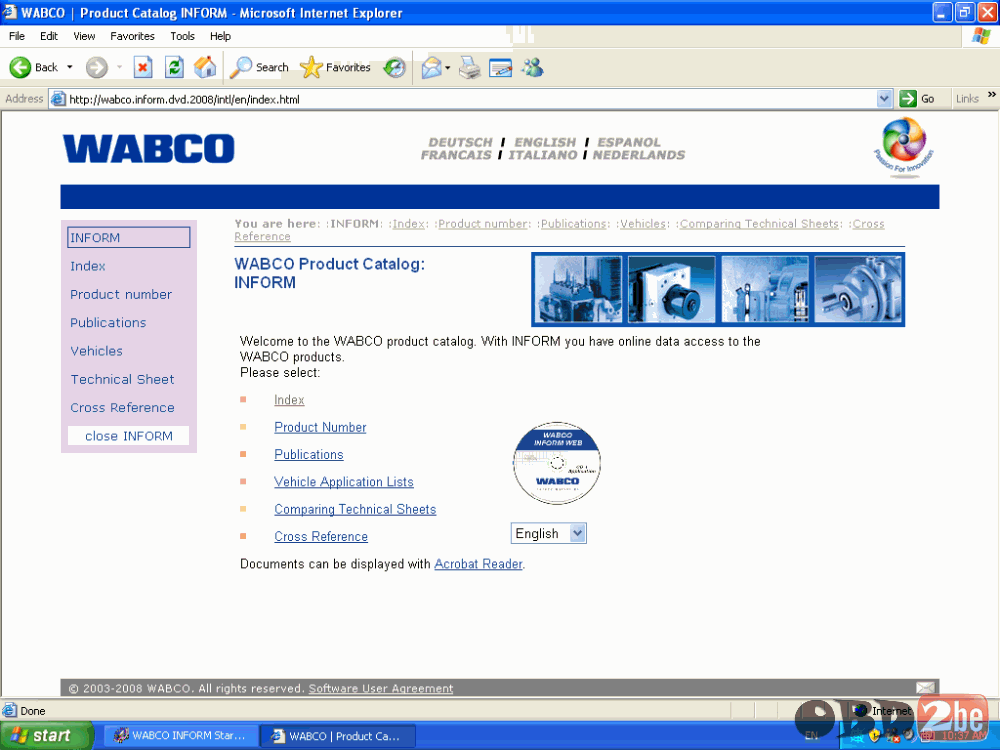Open the Tools menu
Screen dimensions: 1000x750
pyautogui.click(x=182, y=36)
